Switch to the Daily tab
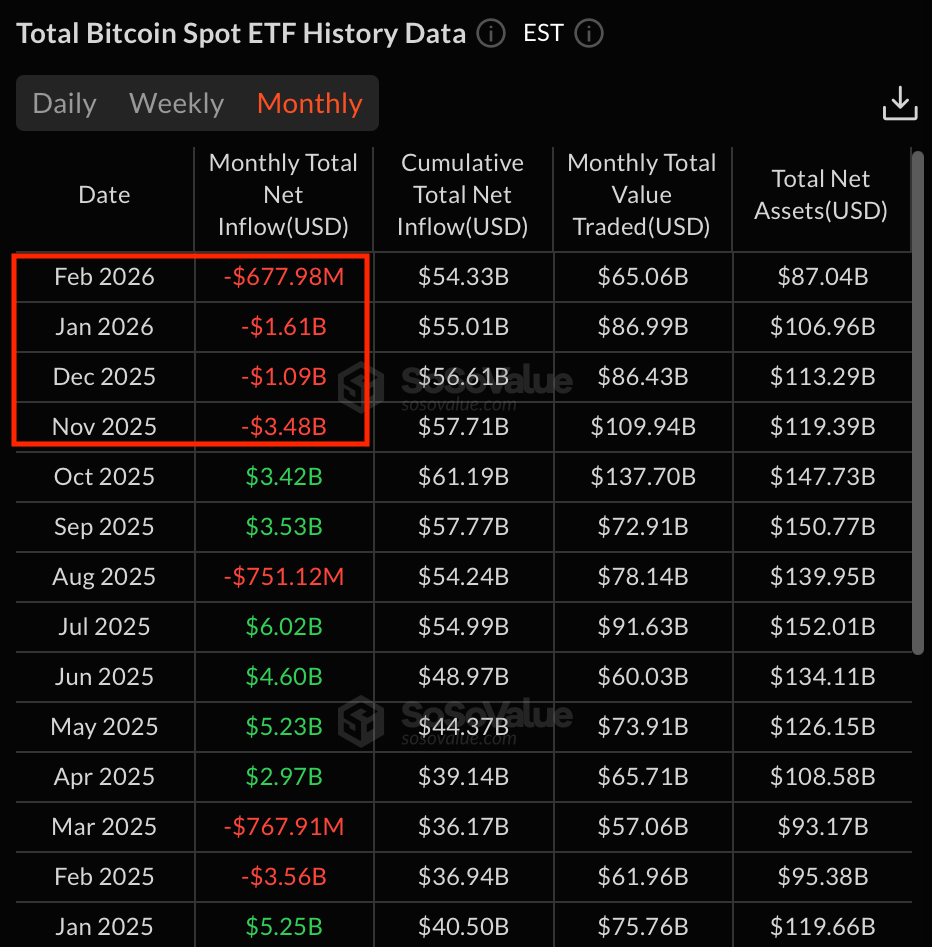This screenshot has width=932, height=947. (65, 103)
